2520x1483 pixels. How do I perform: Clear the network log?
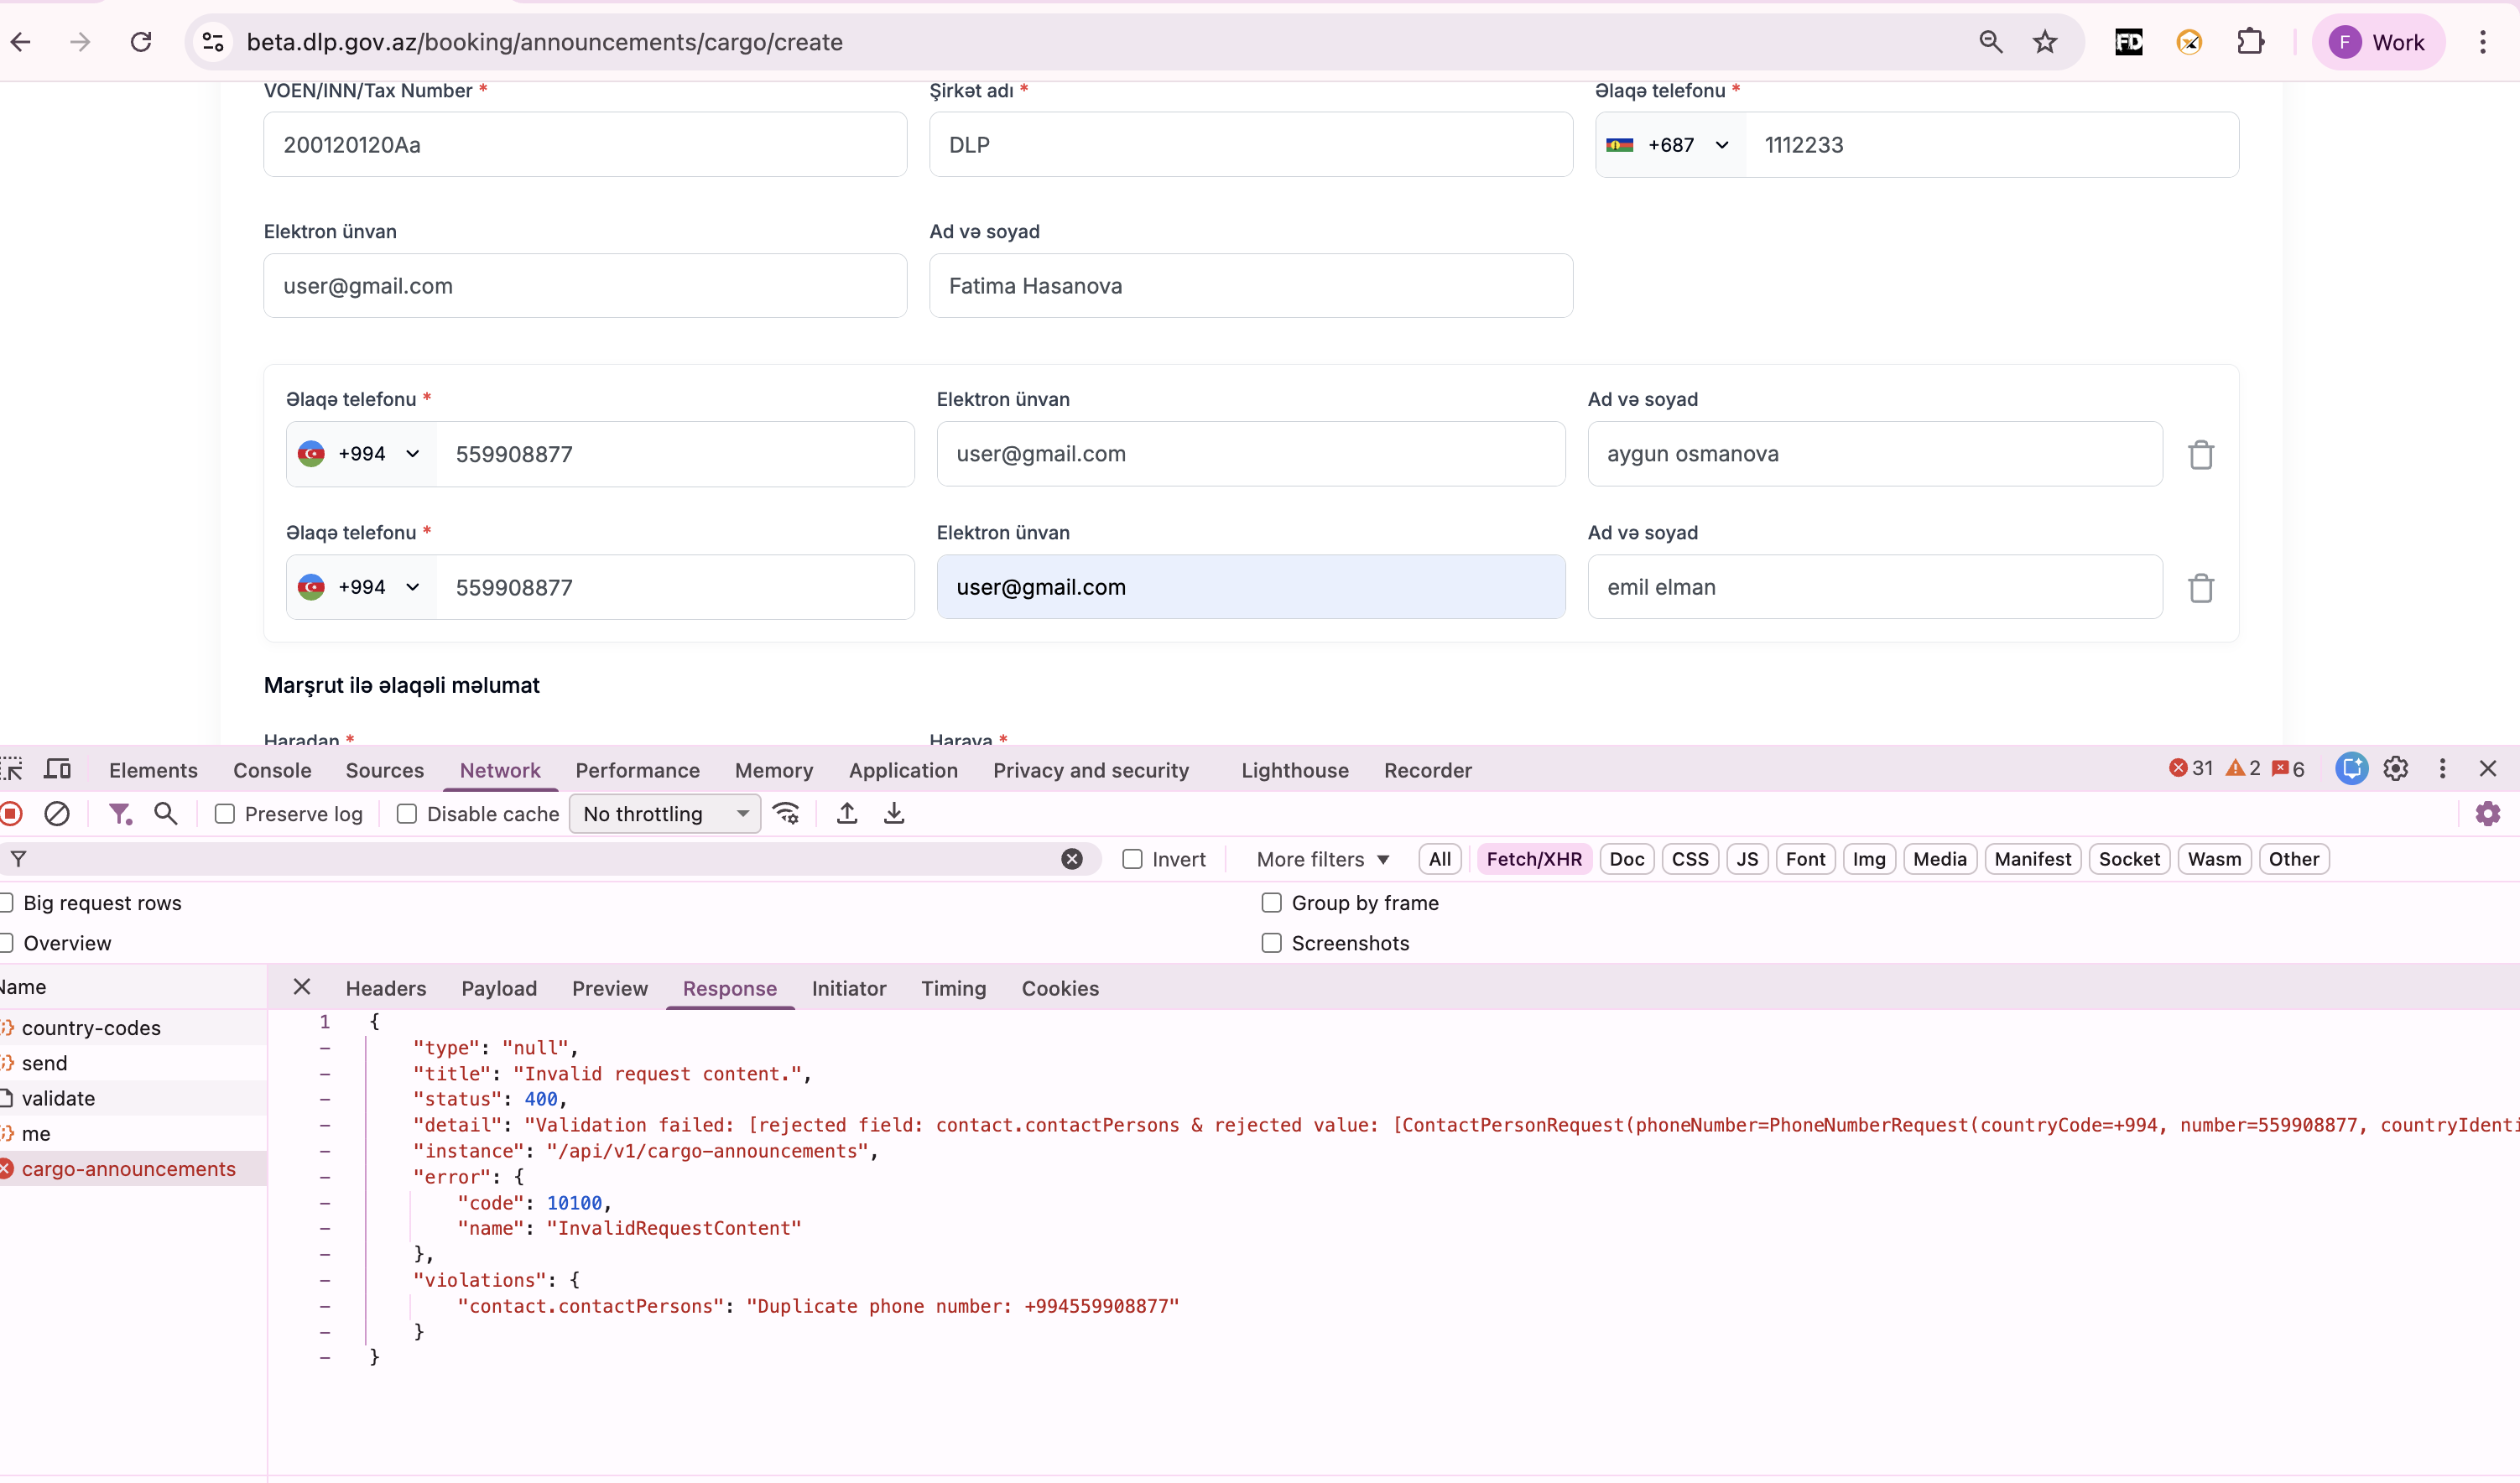click(x=57, y=813)
